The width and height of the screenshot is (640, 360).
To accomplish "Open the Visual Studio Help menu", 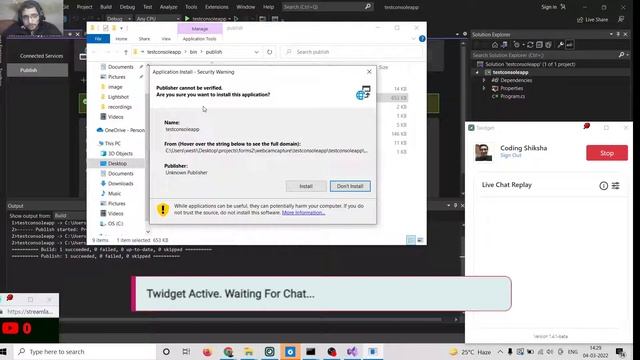I will [x=268, y=7].
